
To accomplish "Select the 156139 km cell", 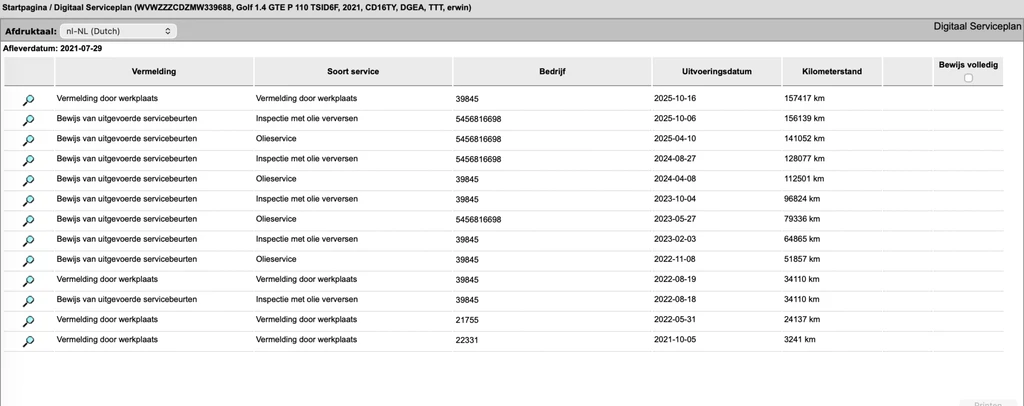I will coord(804,119).
